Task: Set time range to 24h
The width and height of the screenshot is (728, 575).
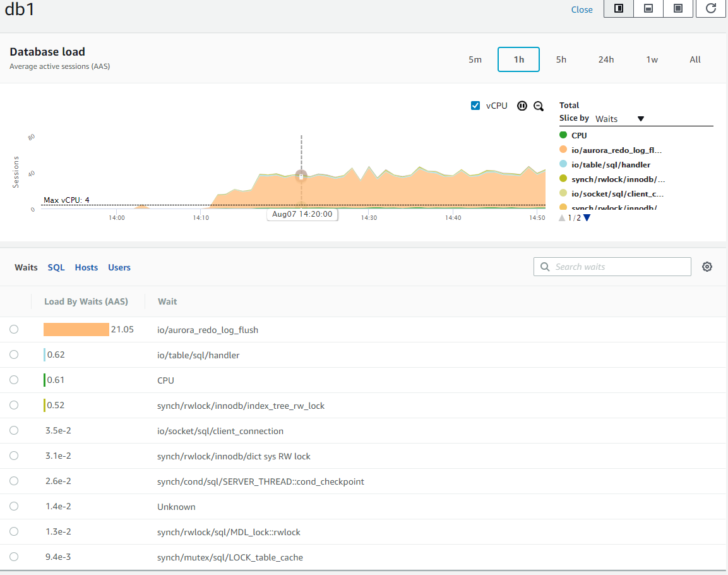Action: coord(605,59)
